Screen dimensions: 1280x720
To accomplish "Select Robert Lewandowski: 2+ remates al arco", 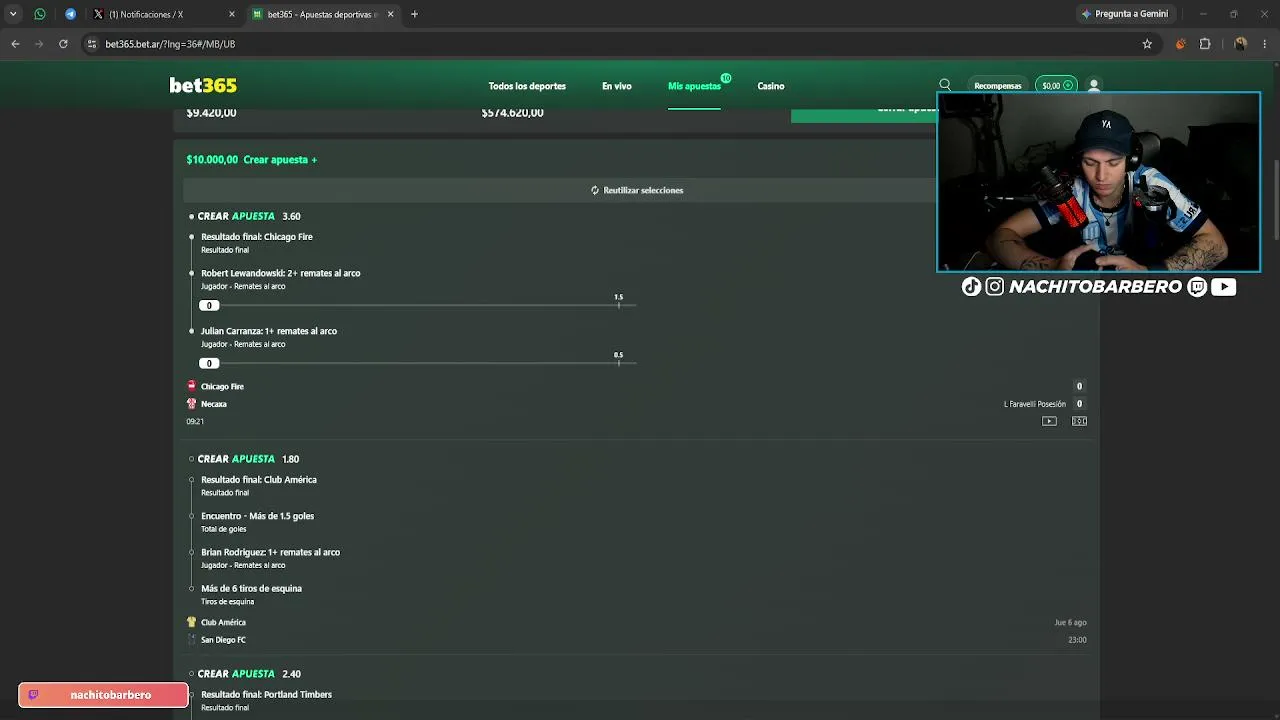I will (281, 273).
